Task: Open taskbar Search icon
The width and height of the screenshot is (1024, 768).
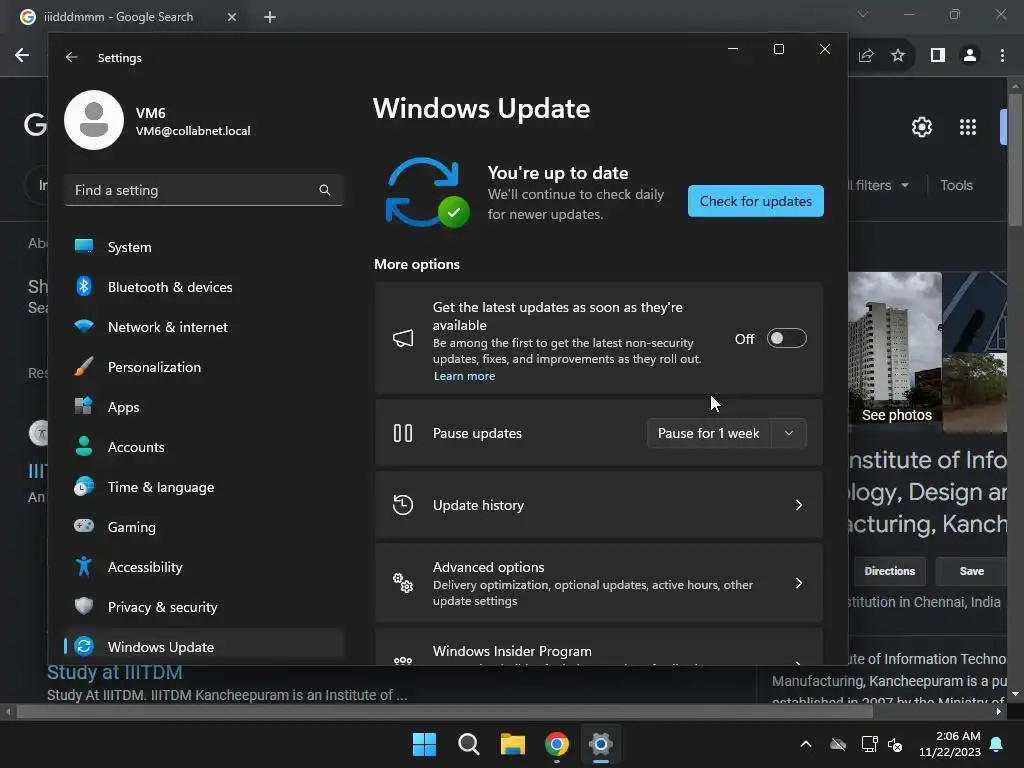Action: tap(468, 744)
